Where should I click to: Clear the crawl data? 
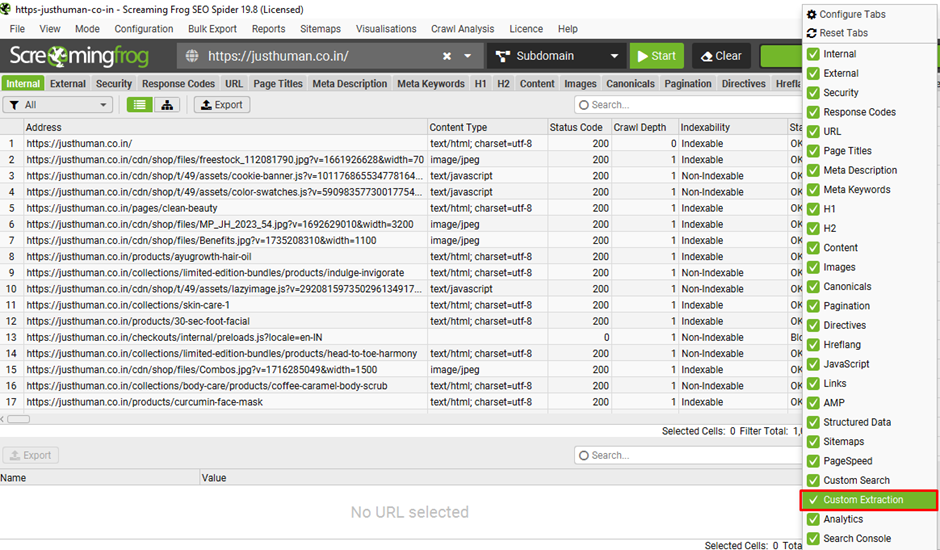pos(720,56)
